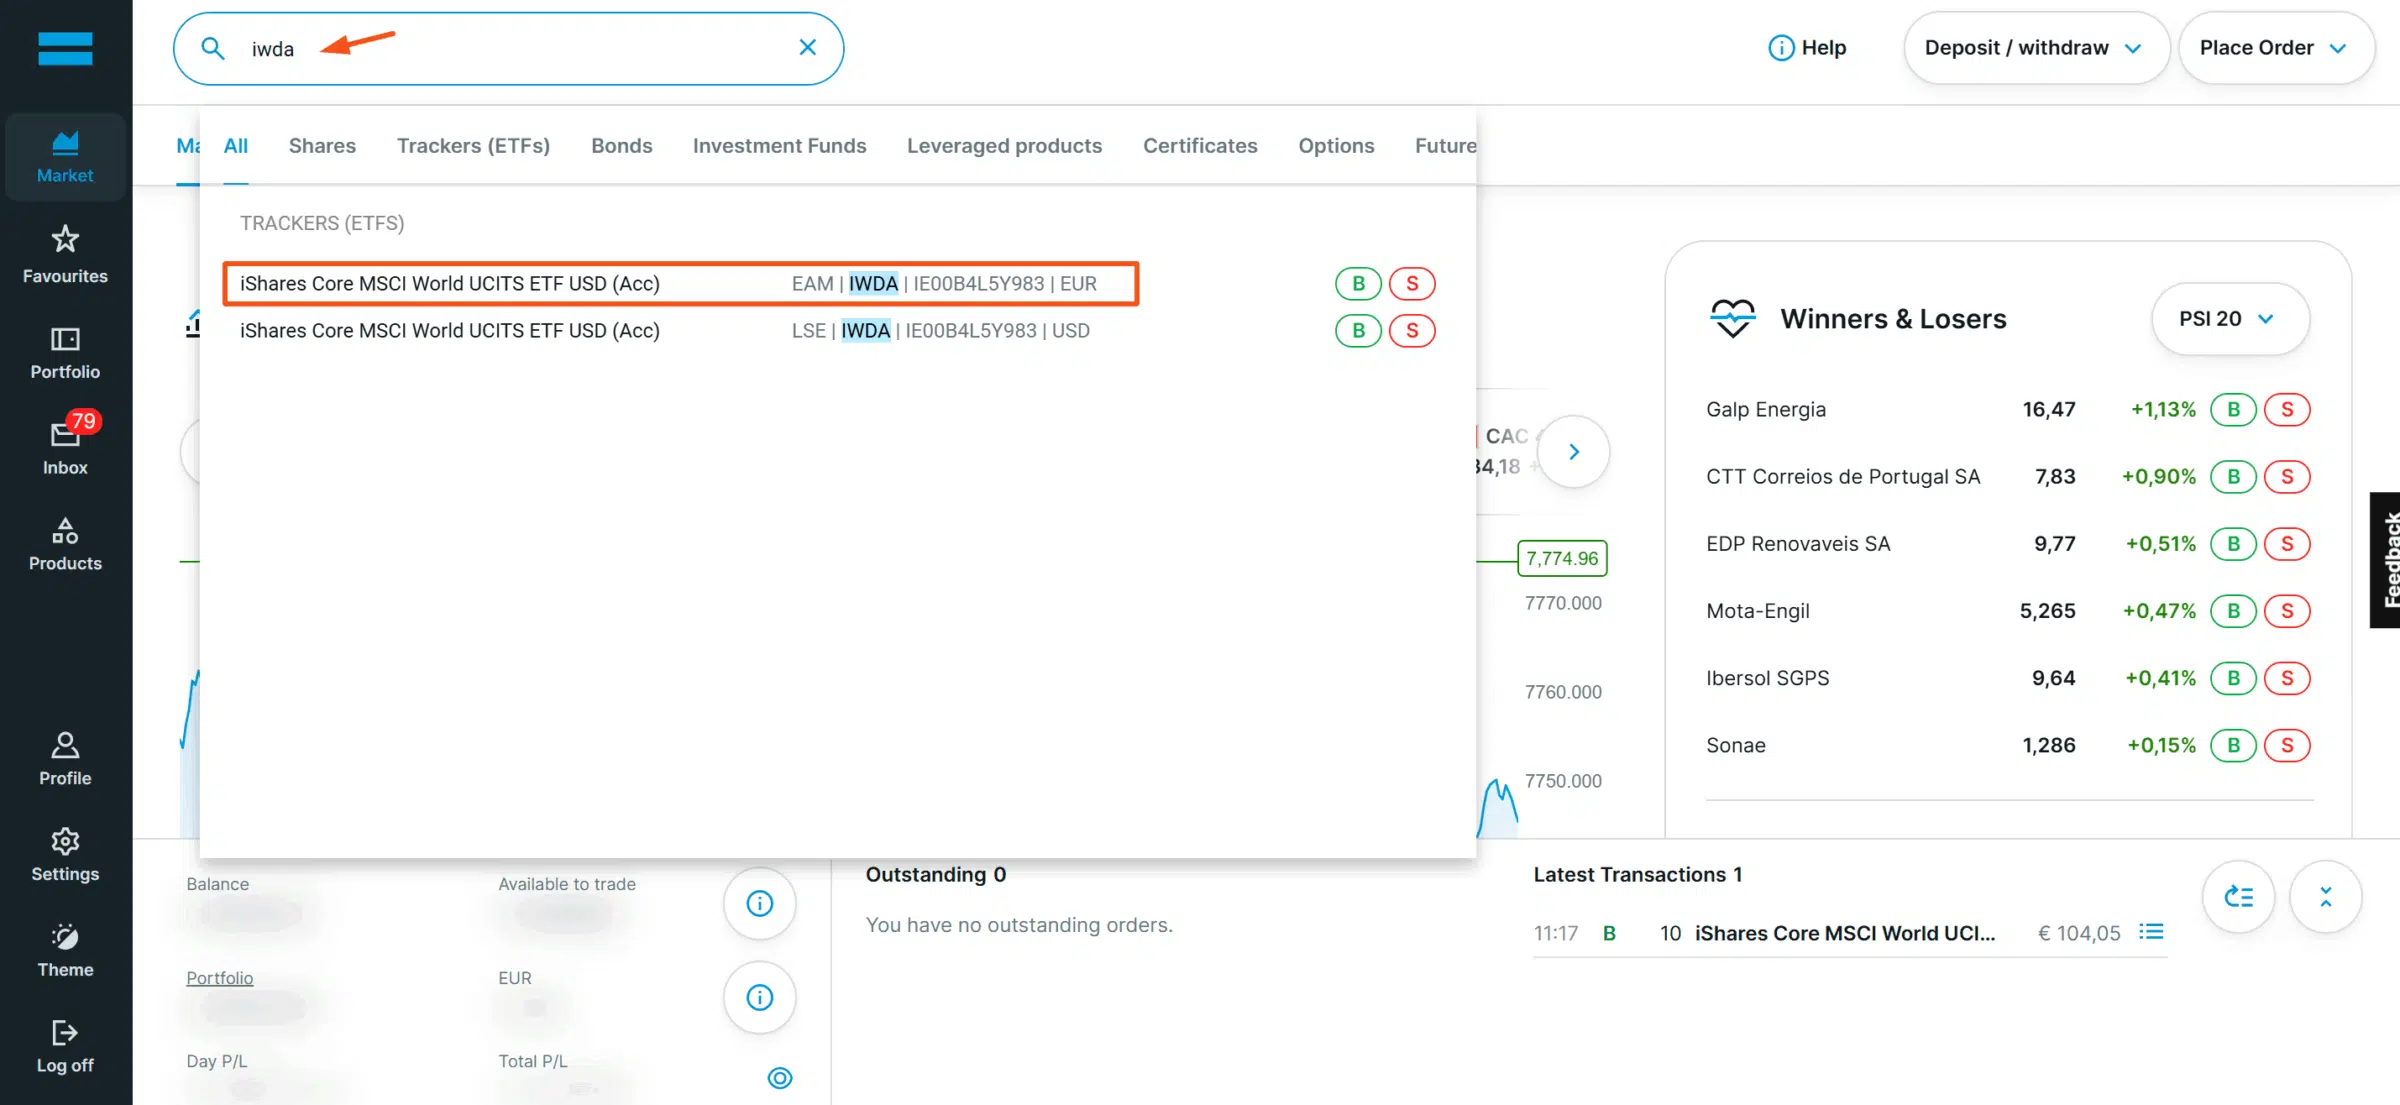Screen dimensions: 2400x1105
Task: Sell Mota-Engil
Action: click(x=2287, y=610)
